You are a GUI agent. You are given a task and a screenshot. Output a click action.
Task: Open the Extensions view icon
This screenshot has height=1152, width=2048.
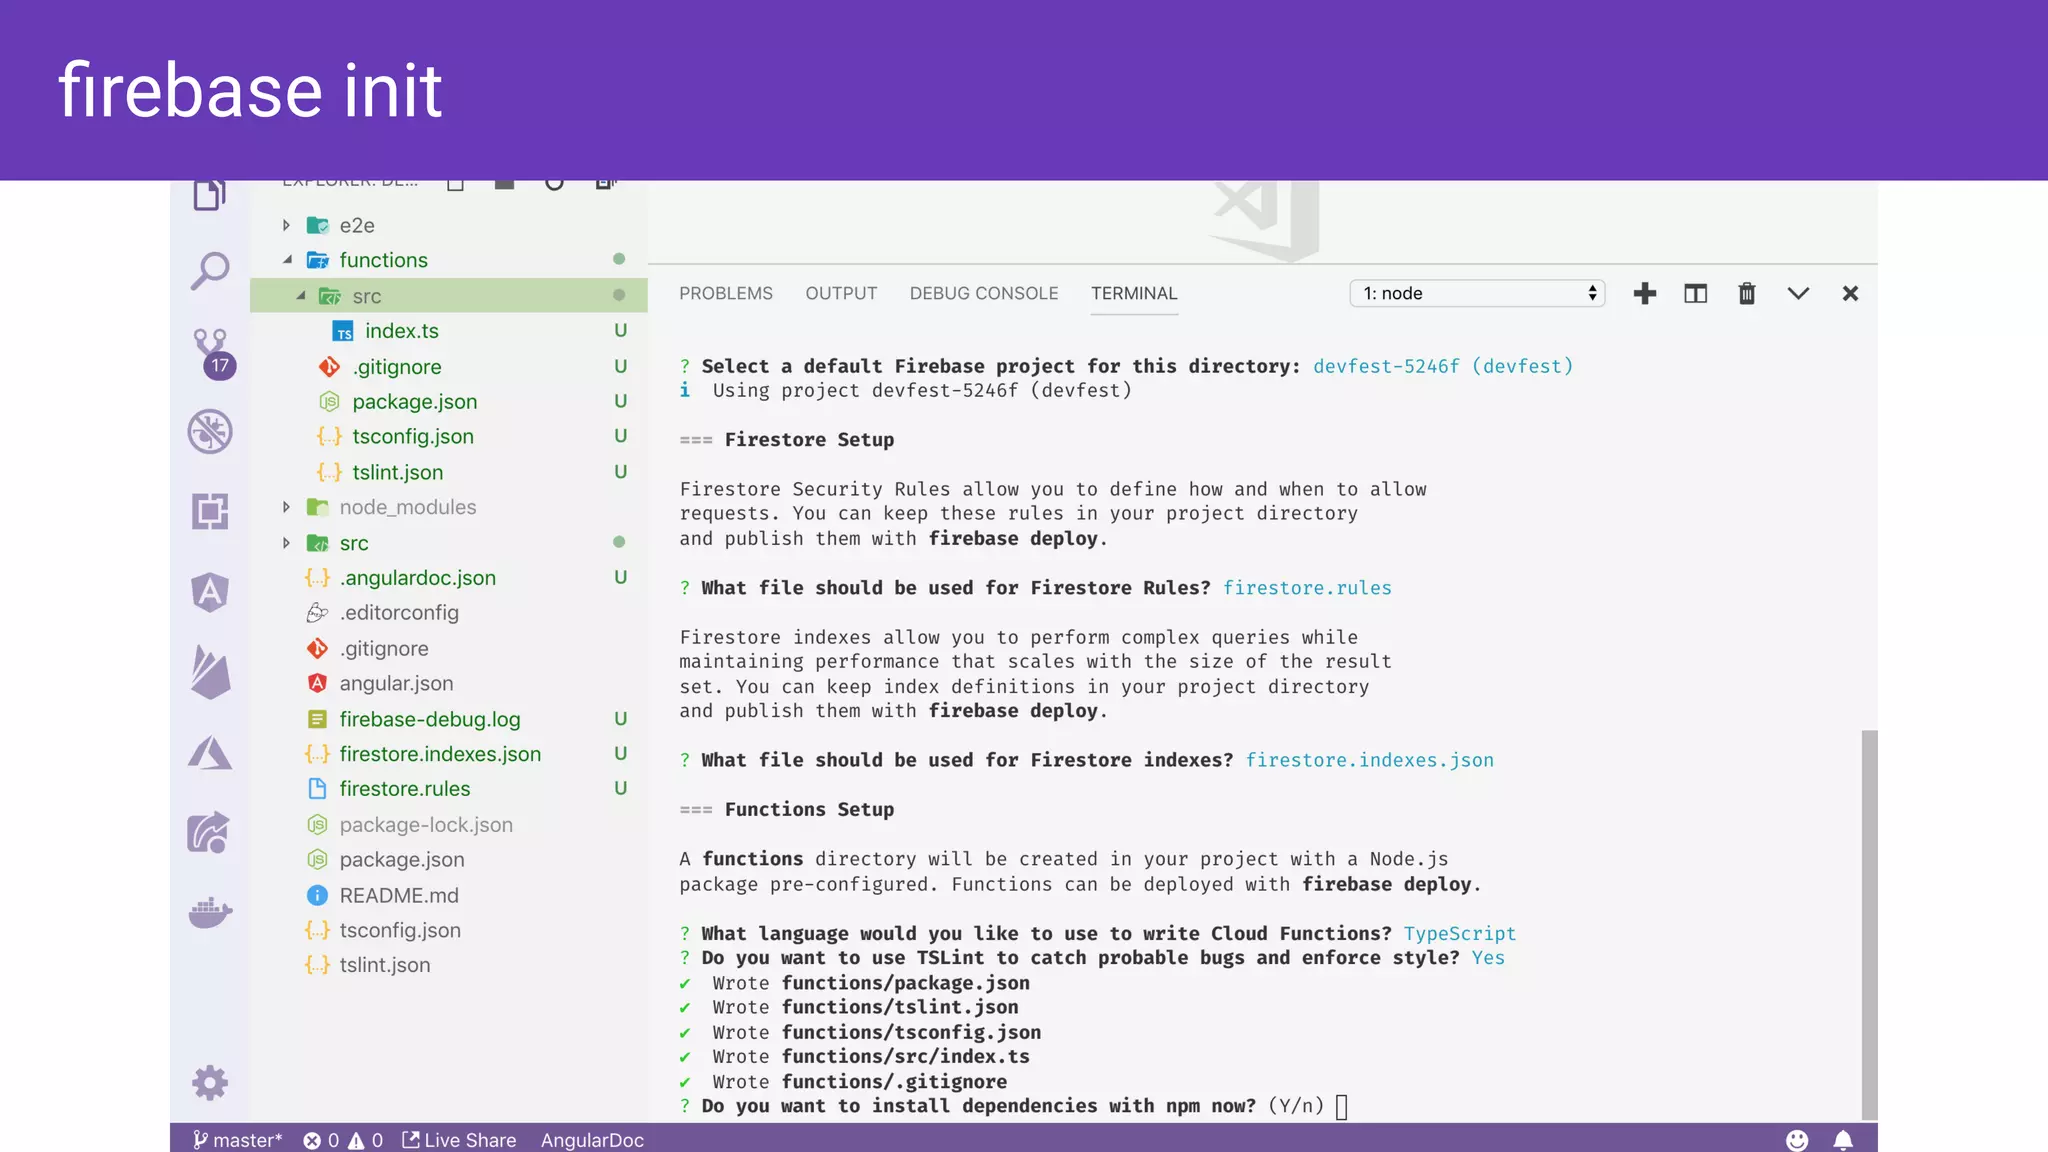tap(210, 511)
